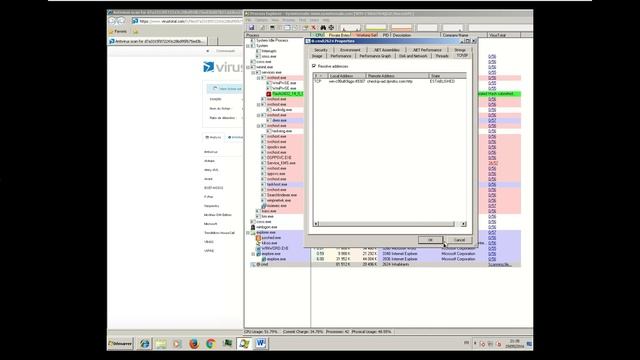640x360 pixels.
Task: Click the red X Kill Process icon
Action: (x=313, y=27)
